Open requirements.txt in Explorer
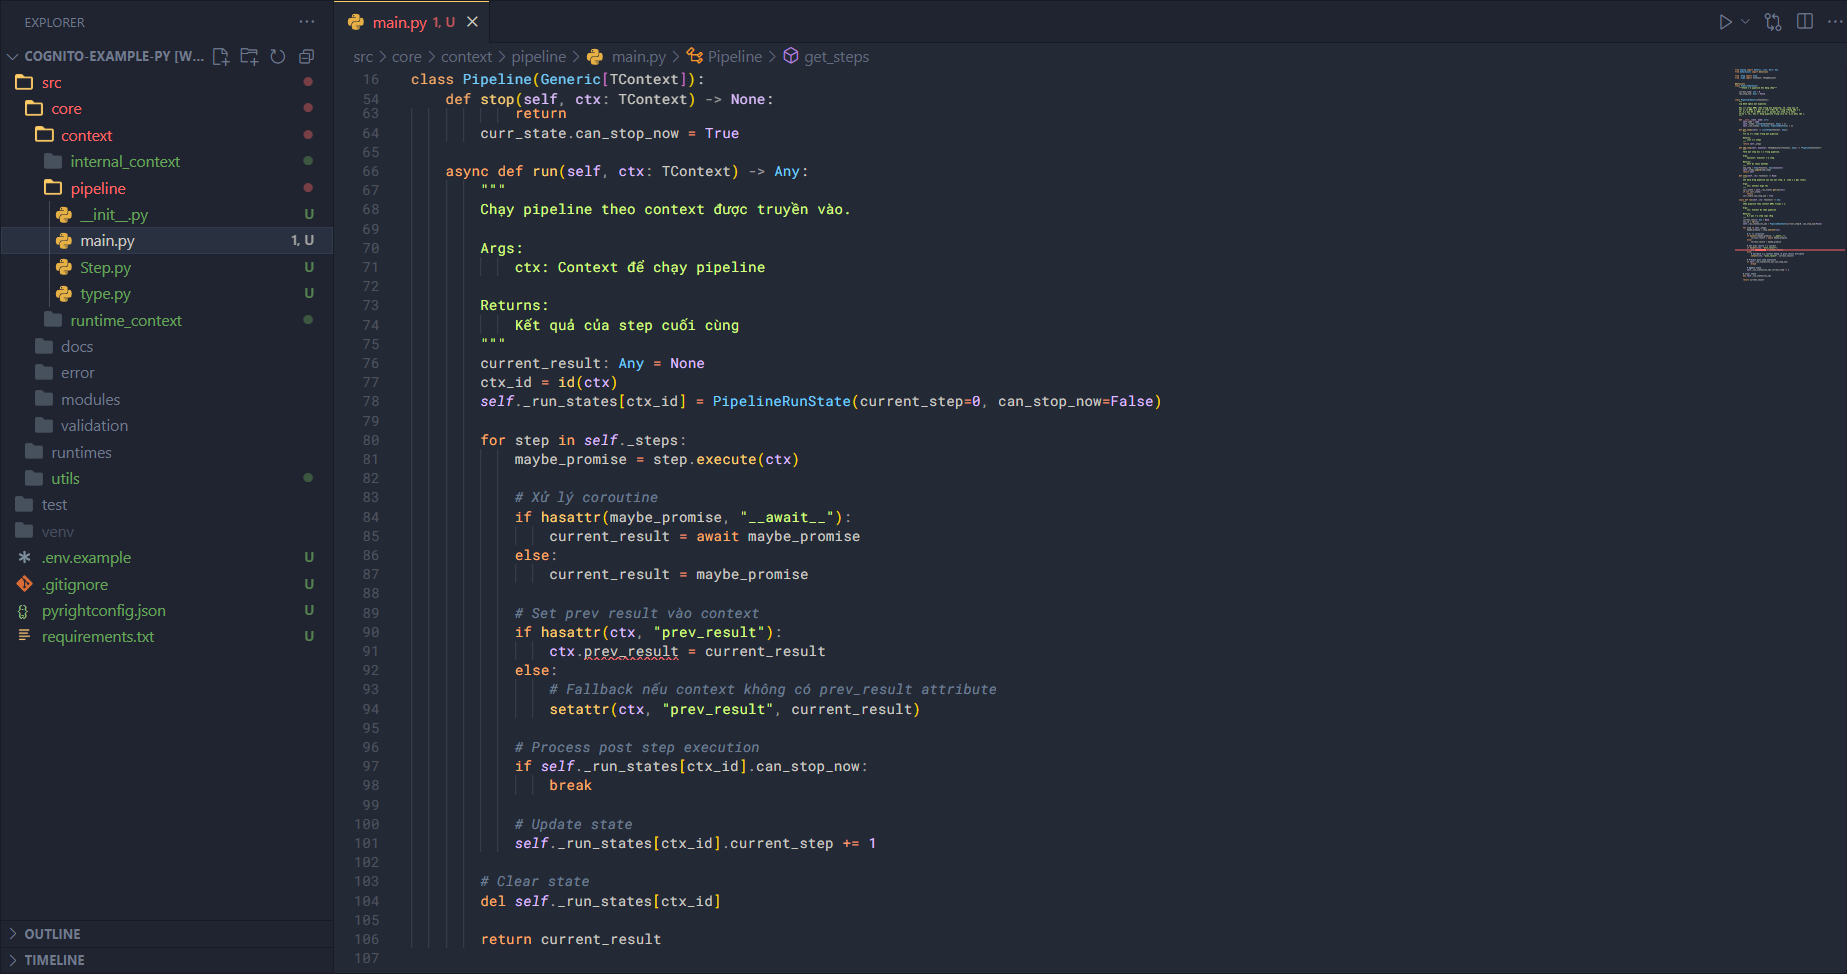Screen dimensions: 1847x974 (98, 637)
